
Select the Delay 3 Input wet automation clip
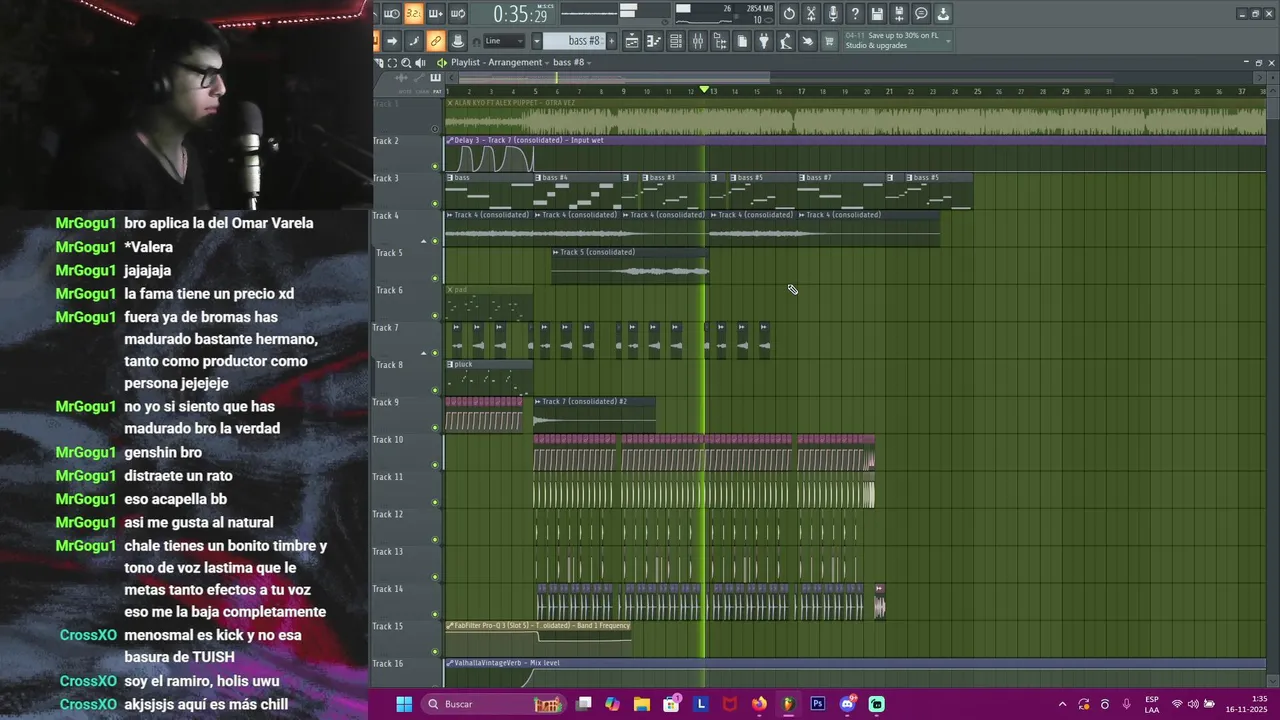pyautogui.click(x=855, y=154)
